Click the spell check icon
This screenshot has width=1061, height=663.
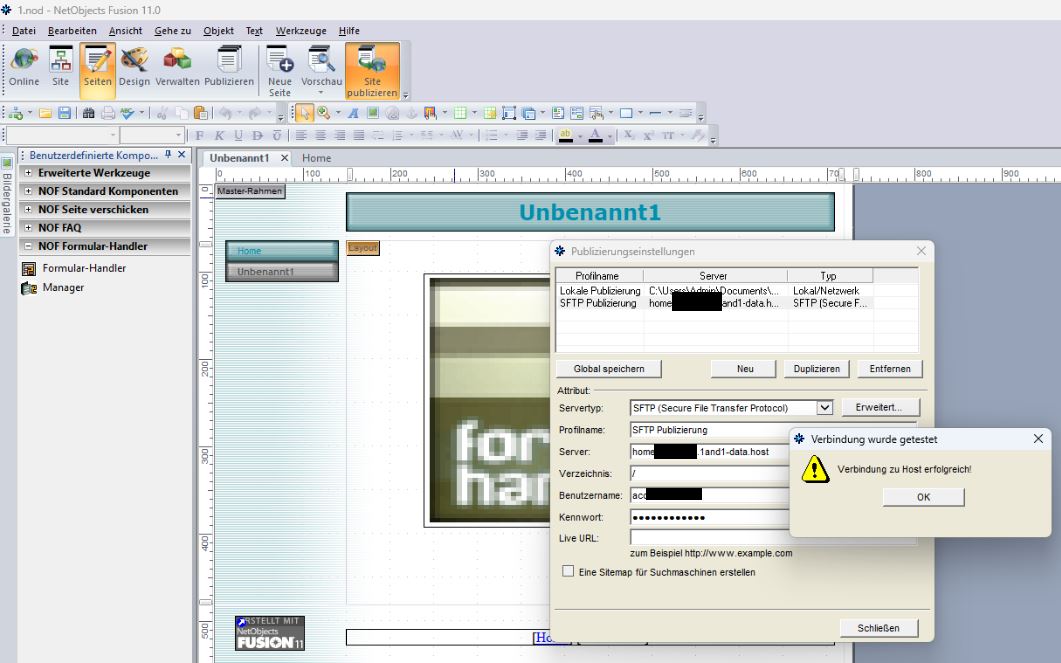click(x=127, y=113)
